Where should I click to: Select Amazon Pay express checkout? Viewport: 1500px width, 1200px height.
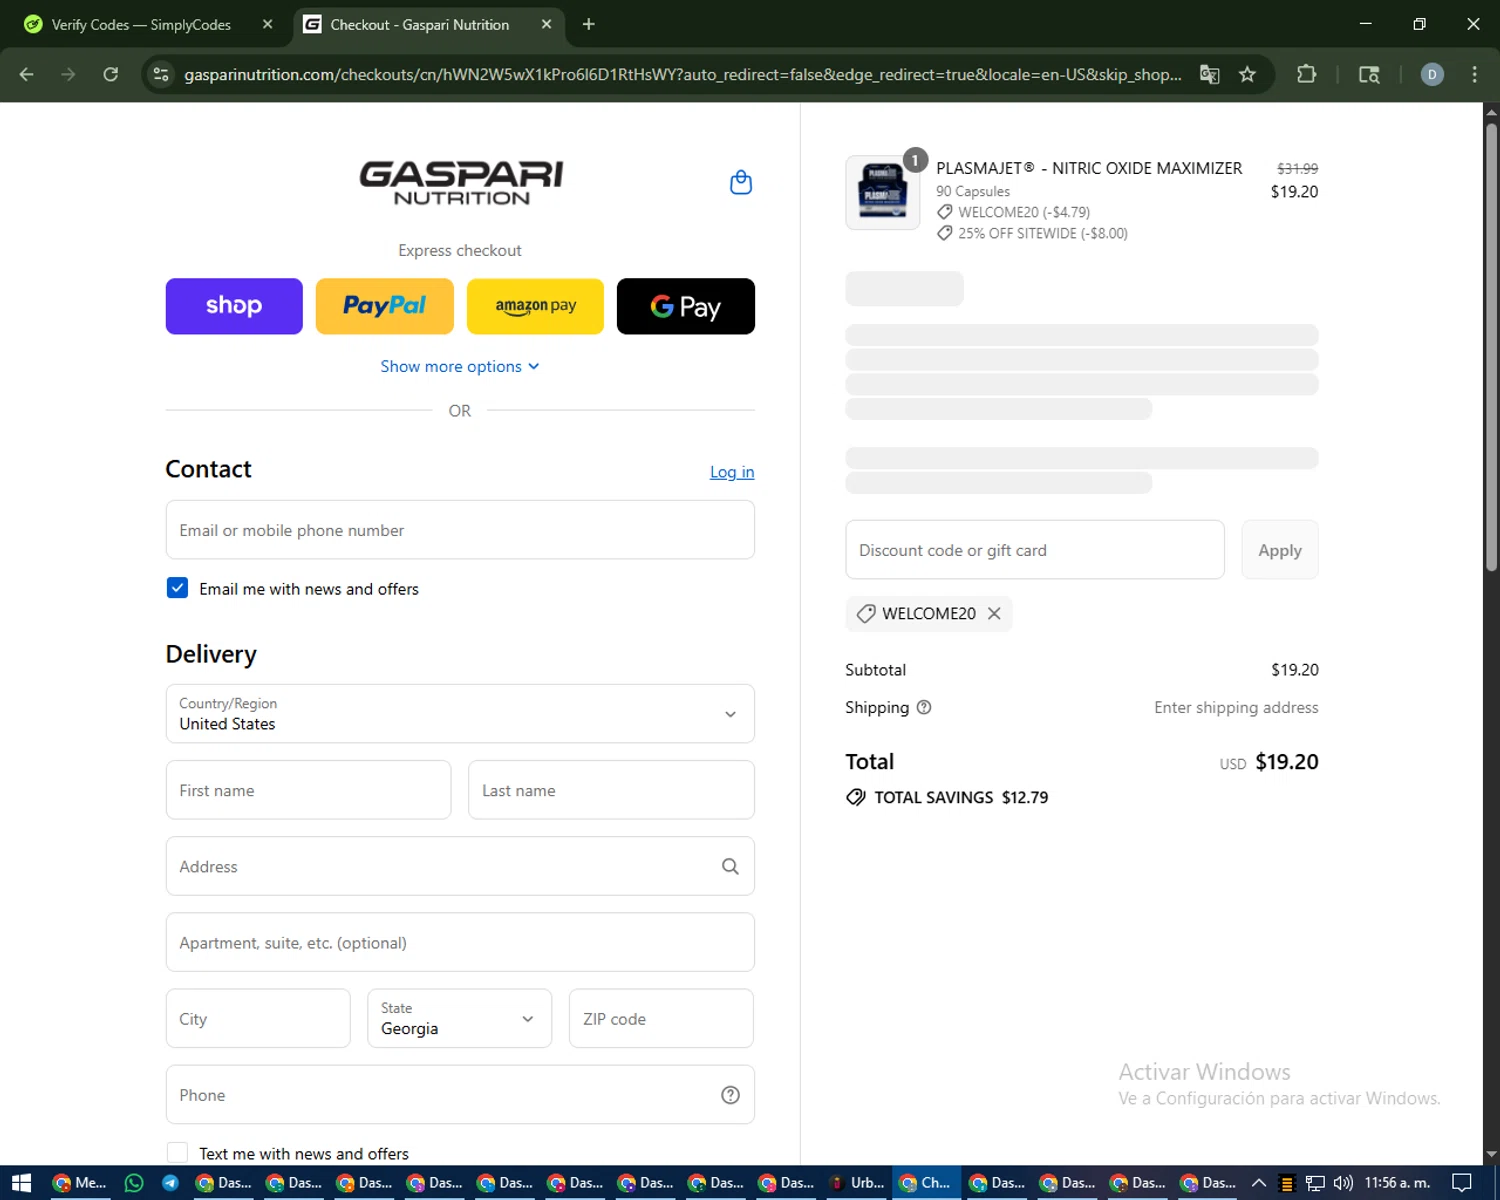(535, 306)
